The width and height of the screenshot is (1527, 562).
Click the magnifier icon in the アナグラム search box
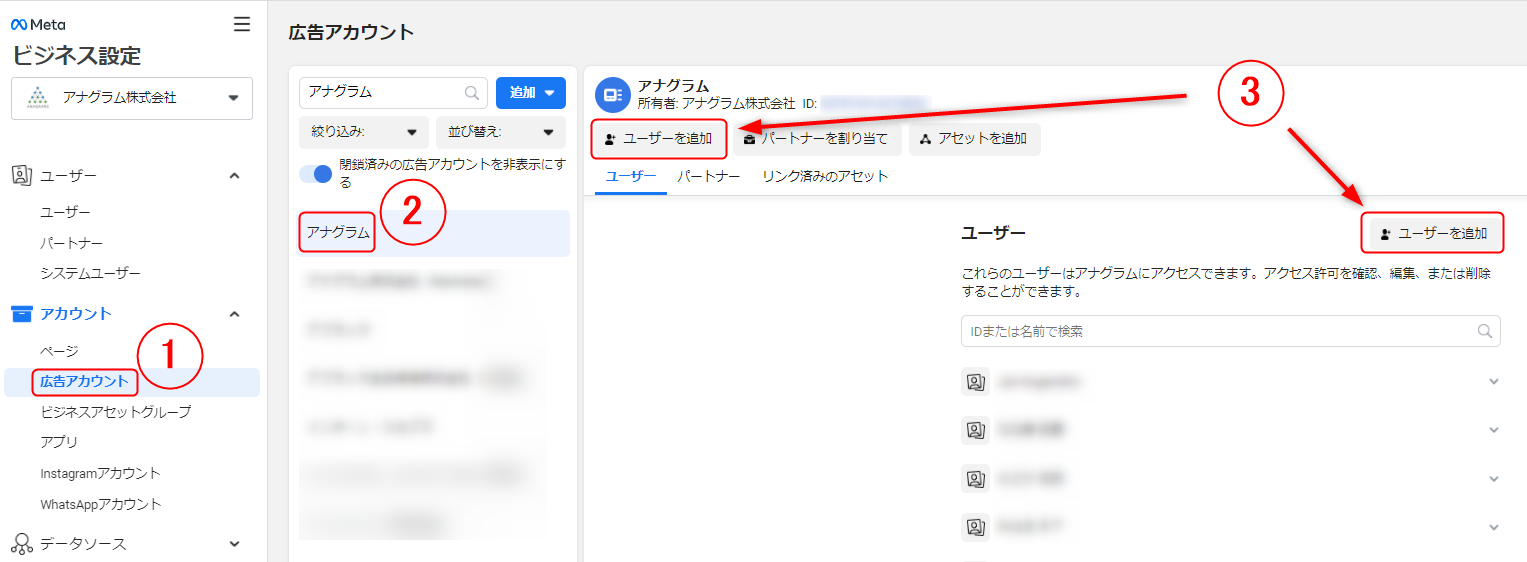pyautogui.click(x=471, y=92)
